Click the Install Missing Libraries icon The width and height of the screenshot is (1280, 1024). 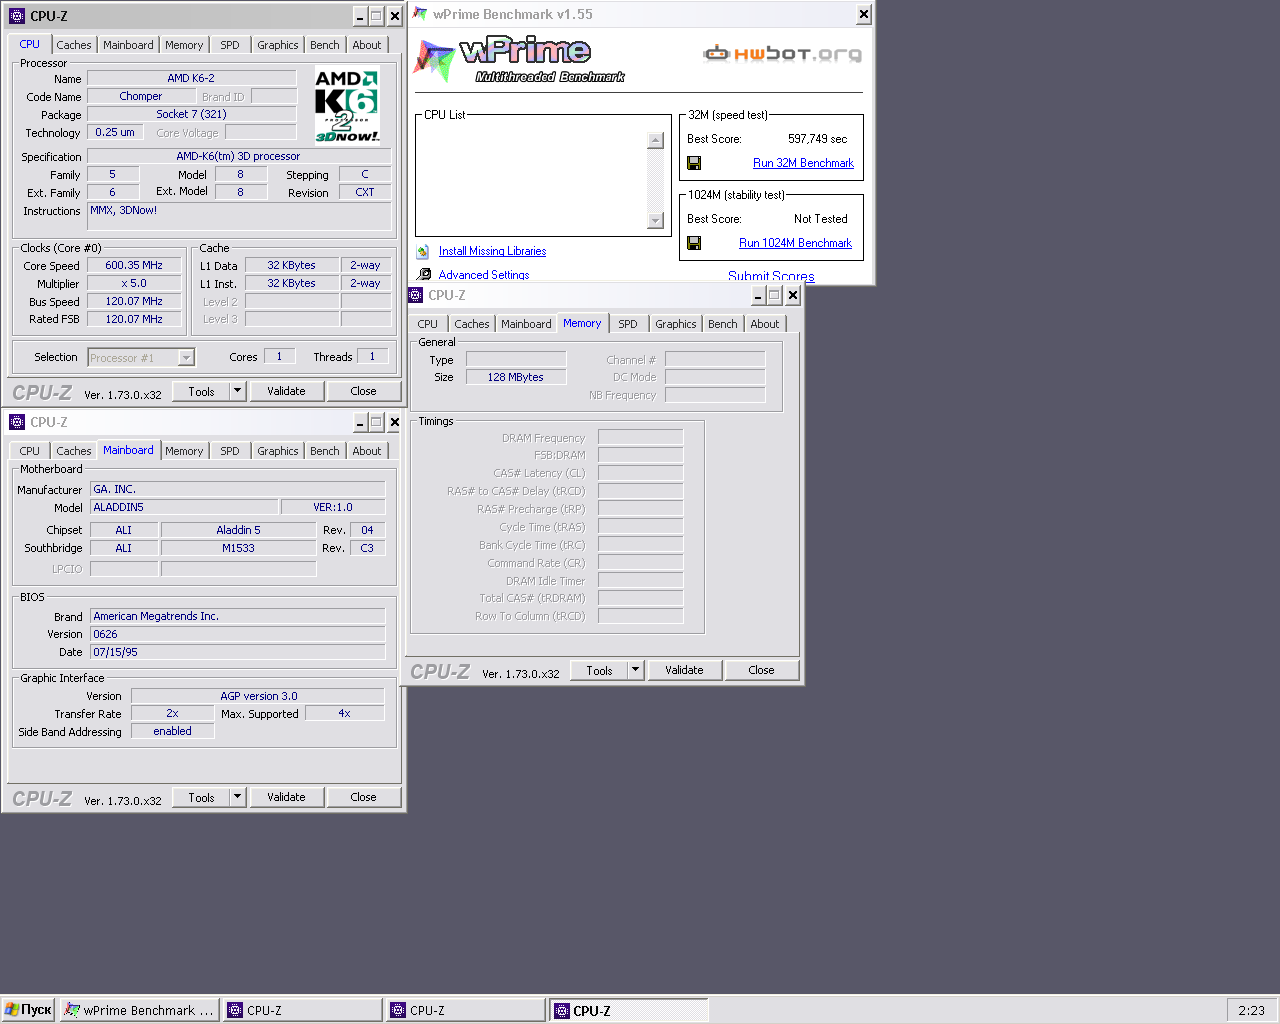point(424,251)
